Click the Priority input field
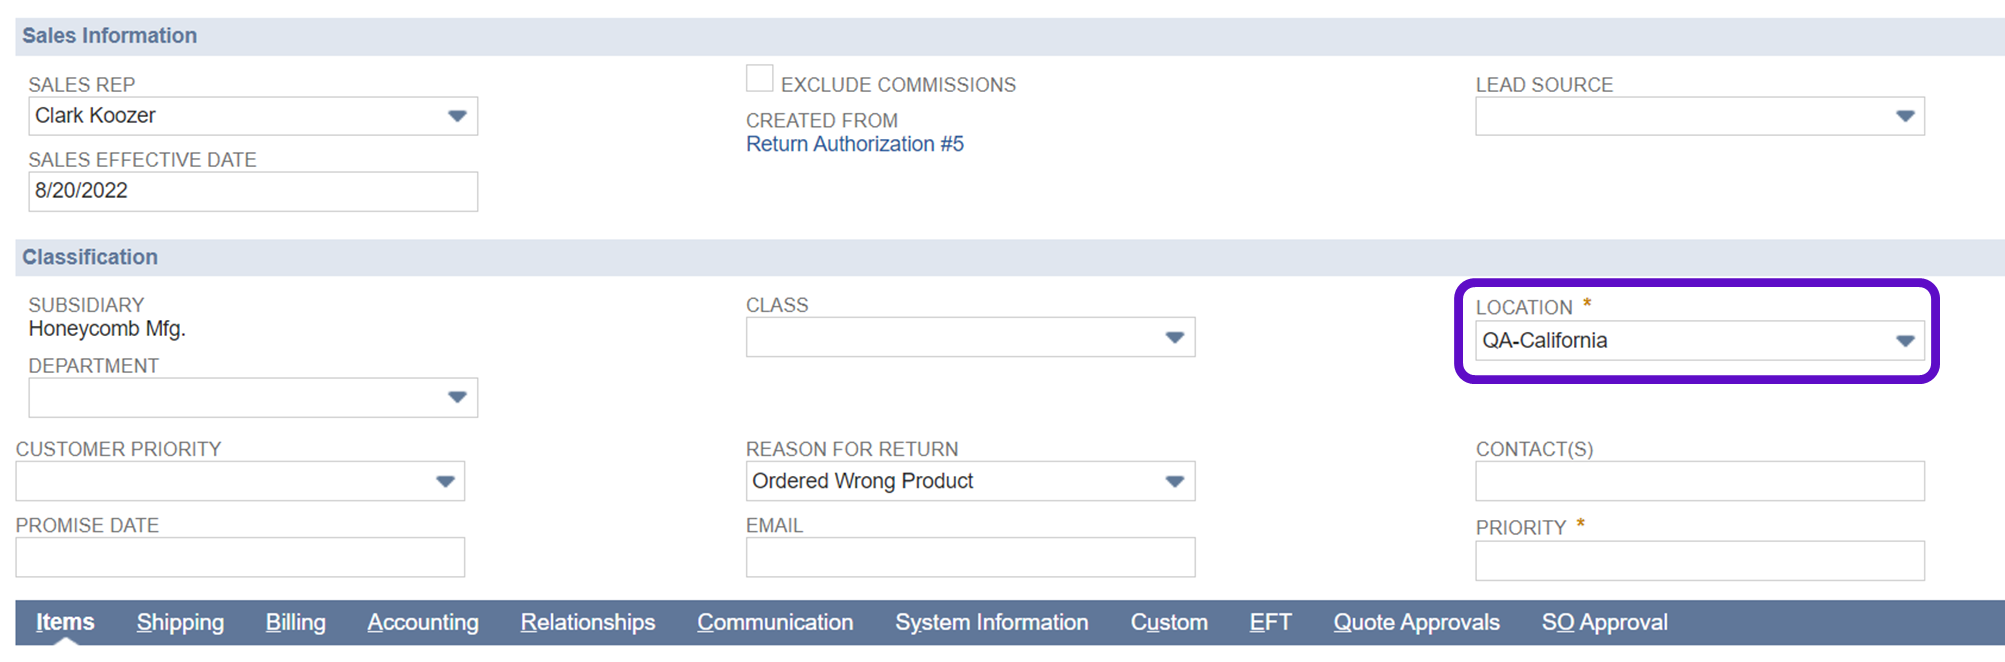 (1699, 561)
